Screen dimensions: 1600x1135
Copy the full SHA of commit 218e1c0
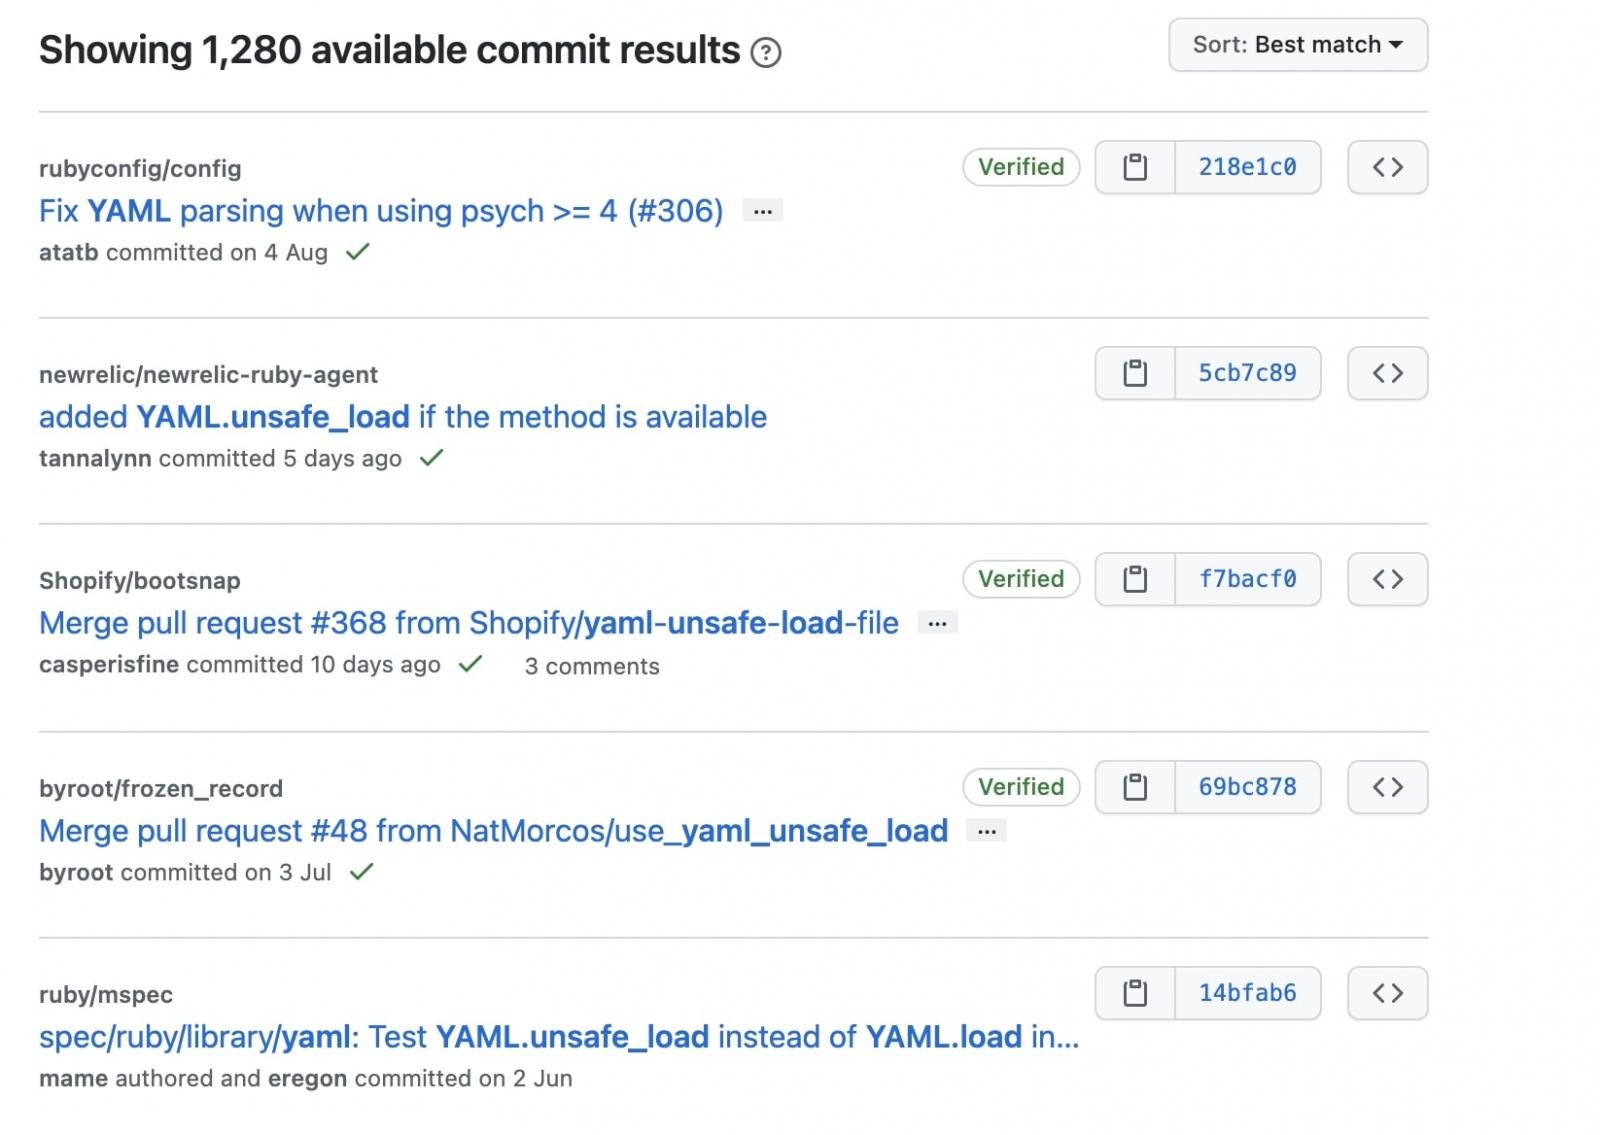[x=1134, y=167]
